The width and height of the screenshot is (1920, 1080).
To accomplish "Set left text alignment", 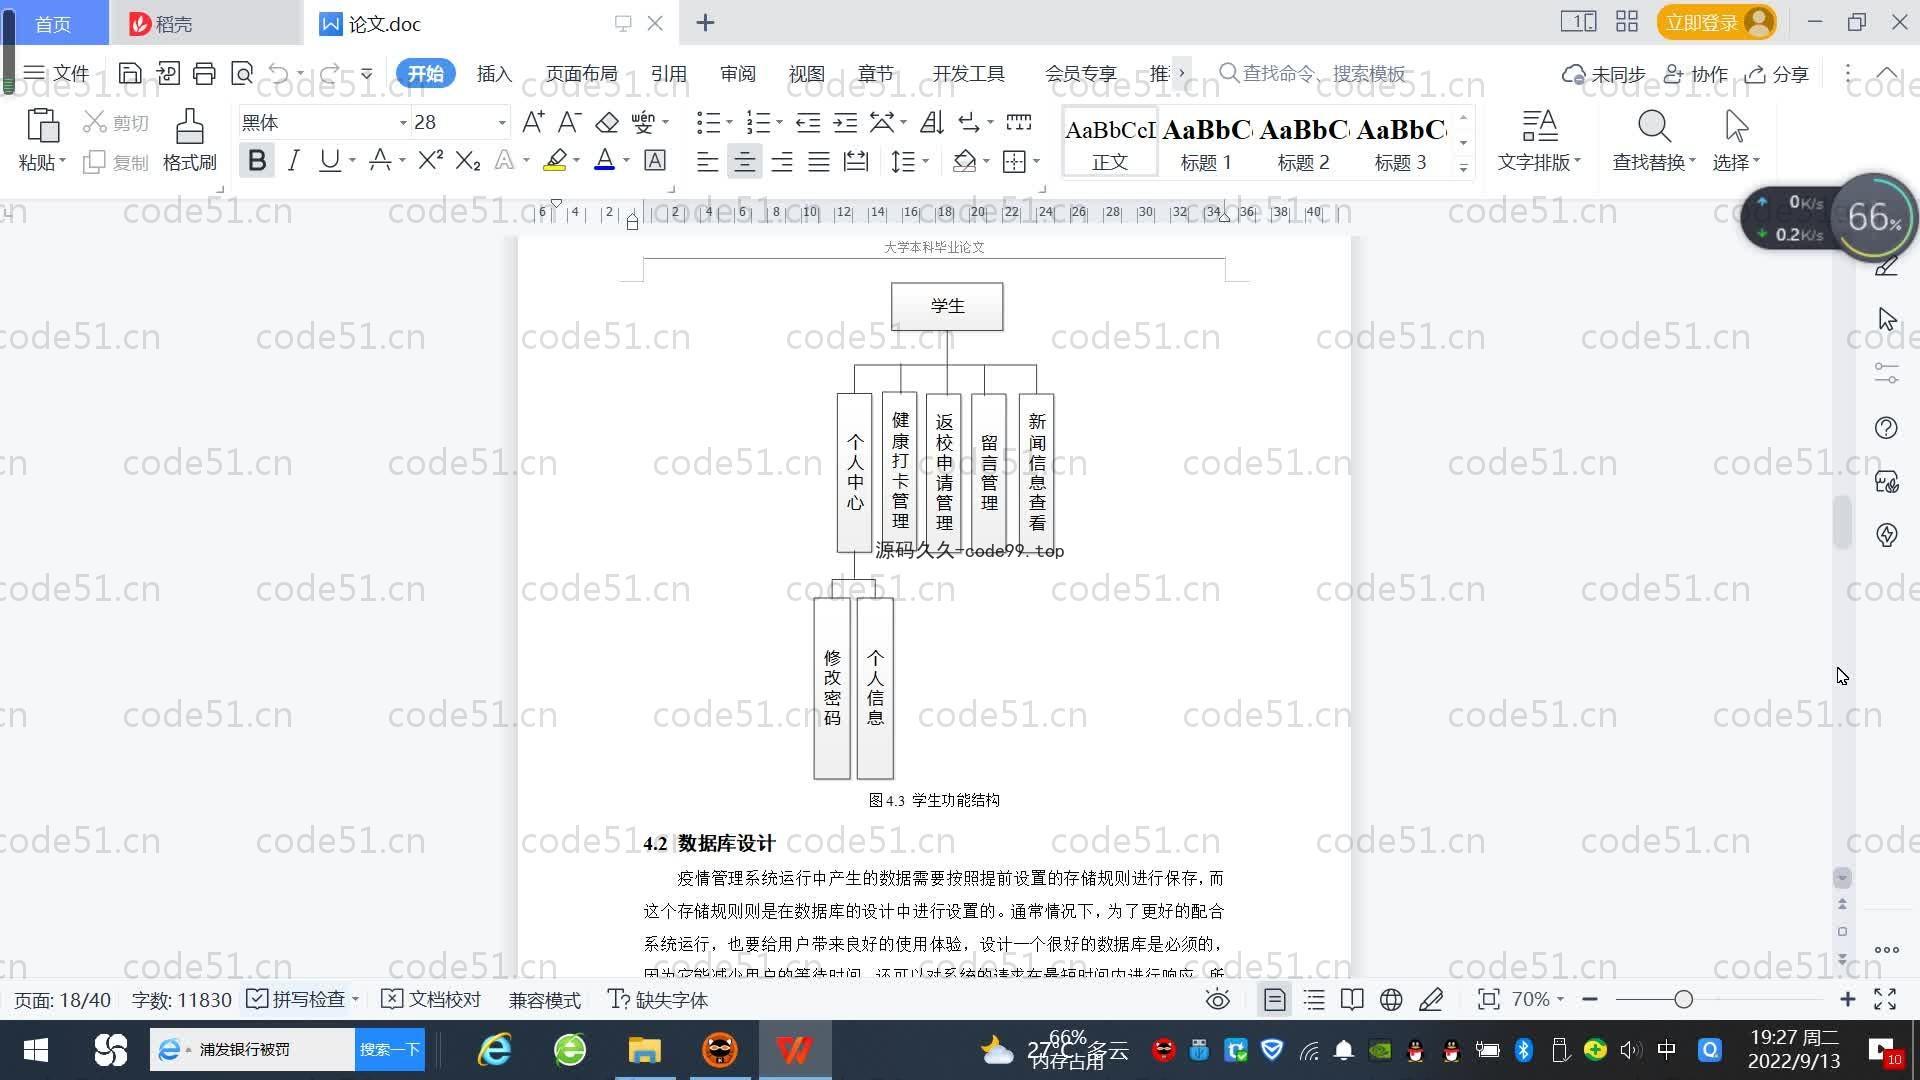I will 707,160.
